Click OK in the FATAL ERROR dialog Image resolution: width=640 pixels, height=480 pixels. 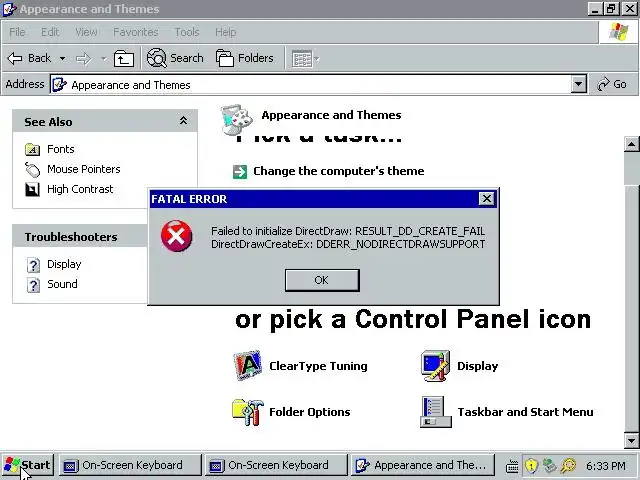[x=322, y=280]
